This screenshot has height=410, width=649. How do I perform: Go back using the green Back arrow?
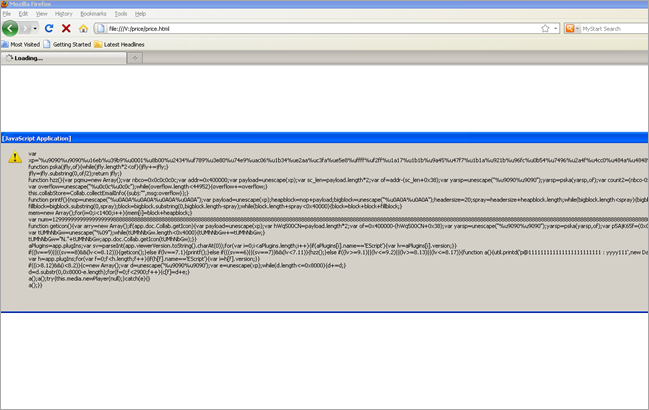click(11, 29)
